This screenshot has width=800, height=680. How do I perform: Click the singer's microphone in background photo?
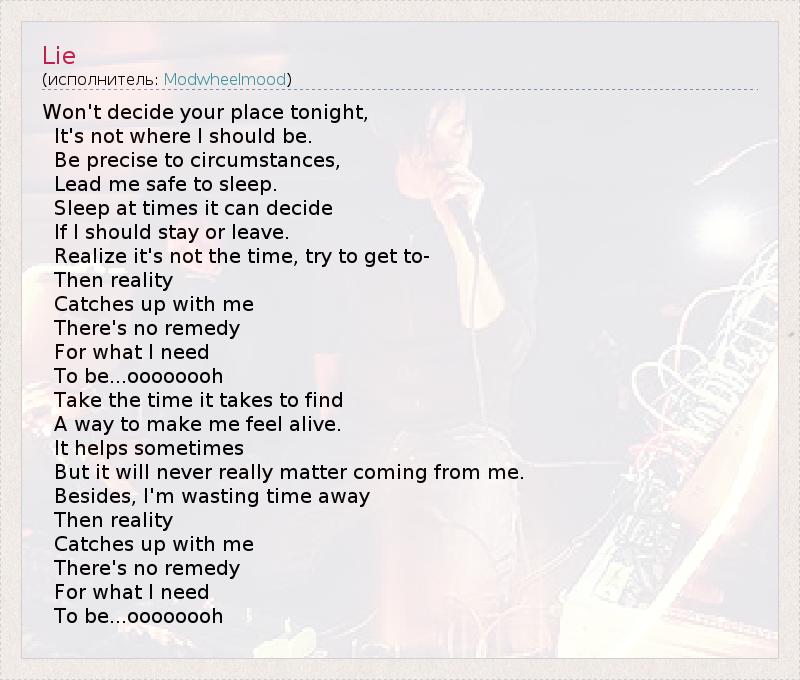click(462, 218)
